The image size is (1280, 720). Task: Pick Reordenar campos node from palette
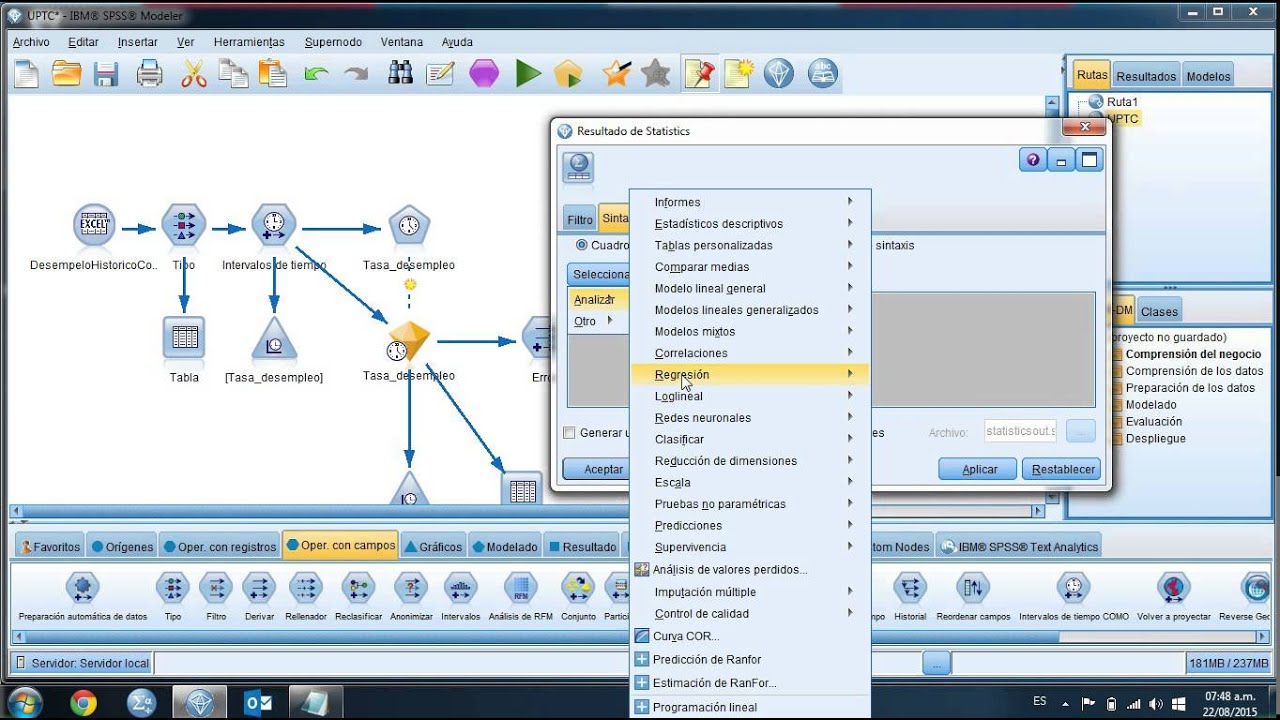pyautogui.click(x=973, y=589)
